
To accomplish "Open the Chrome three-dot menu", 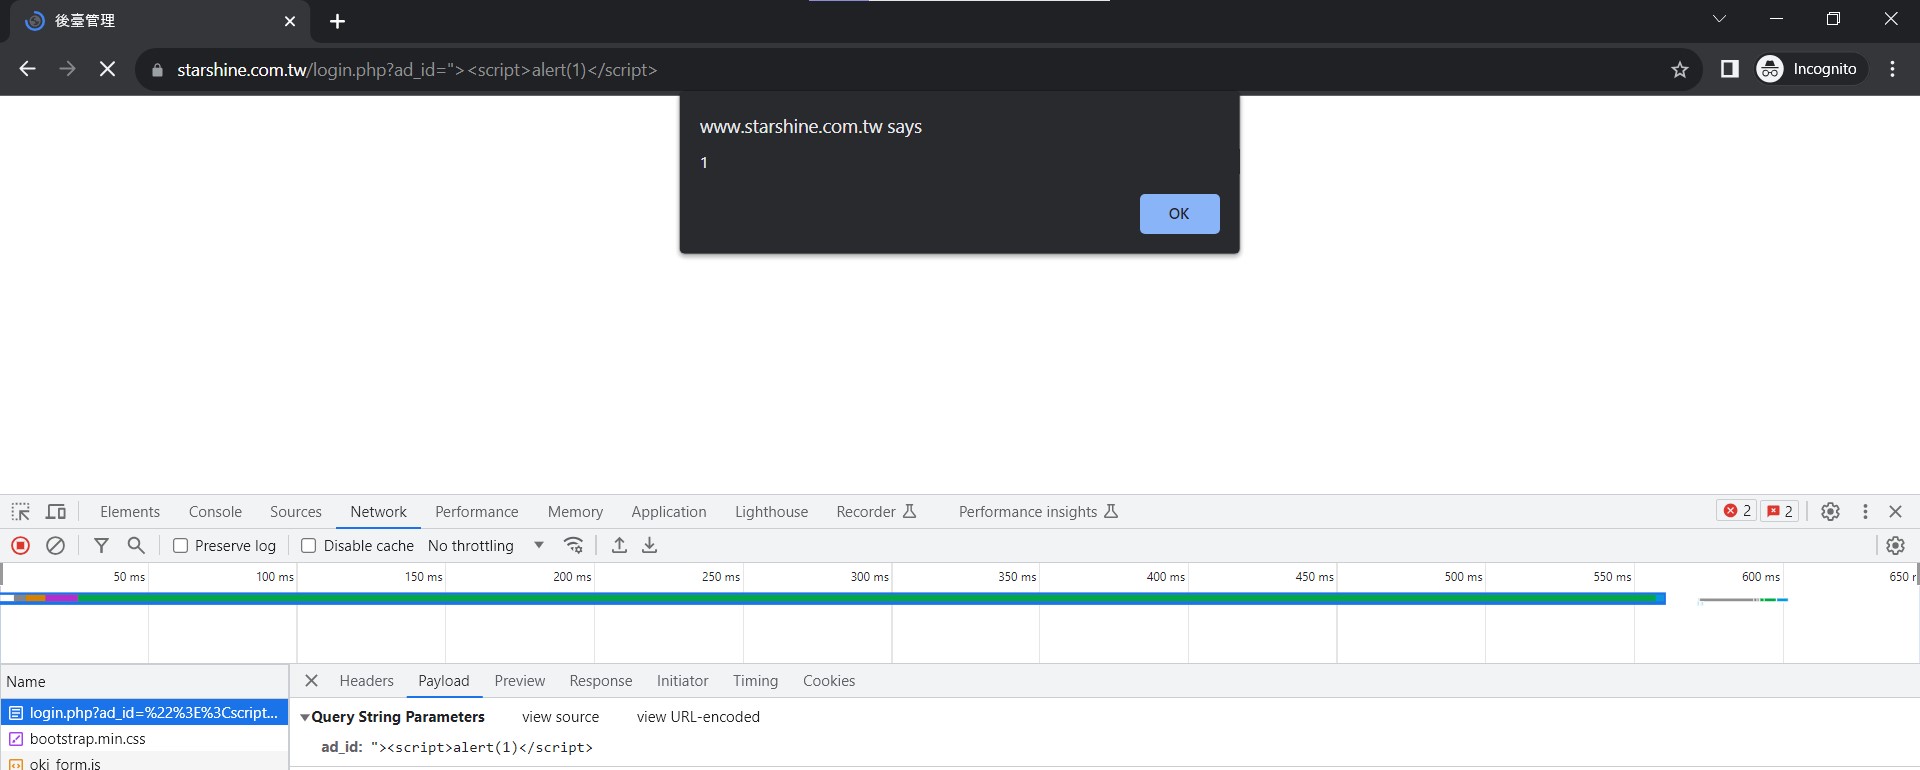I will (1893, 69).
